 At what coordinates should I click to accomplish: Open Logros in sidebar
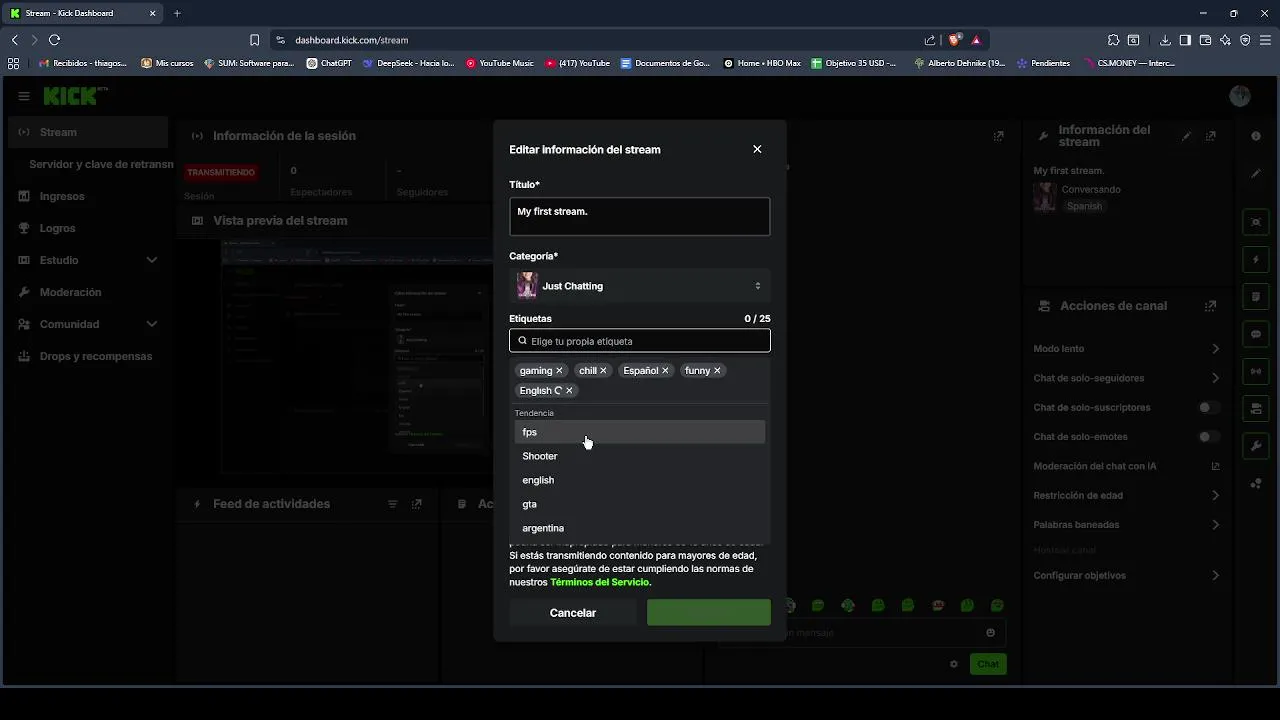click(57, 228)
